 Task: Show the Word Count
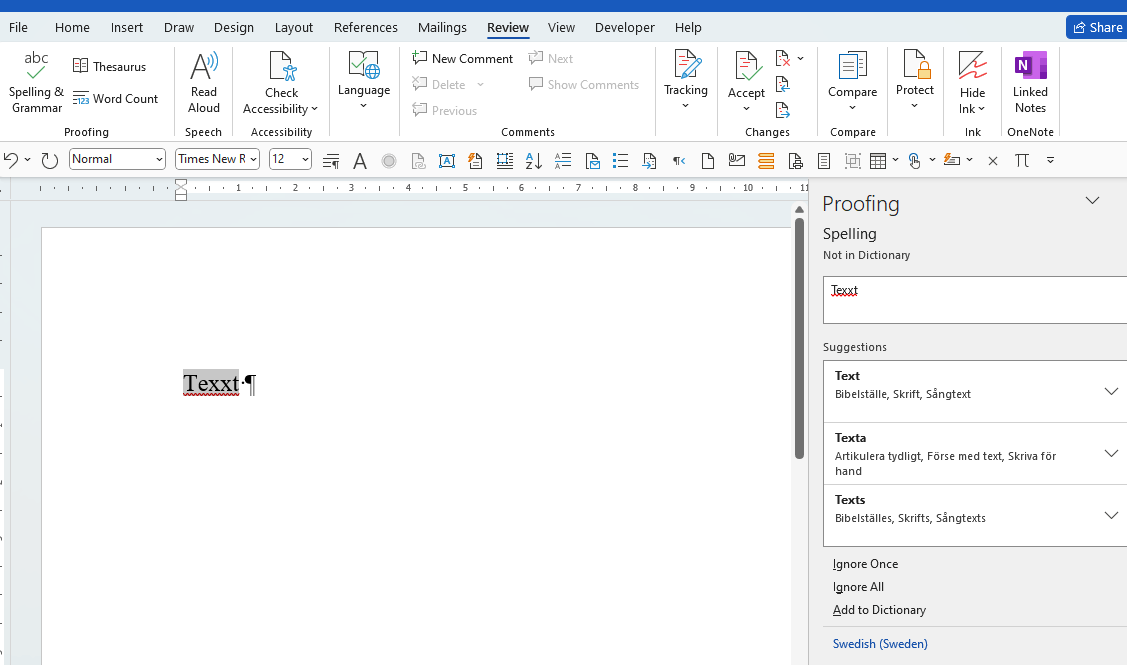(x=115, y=98)
